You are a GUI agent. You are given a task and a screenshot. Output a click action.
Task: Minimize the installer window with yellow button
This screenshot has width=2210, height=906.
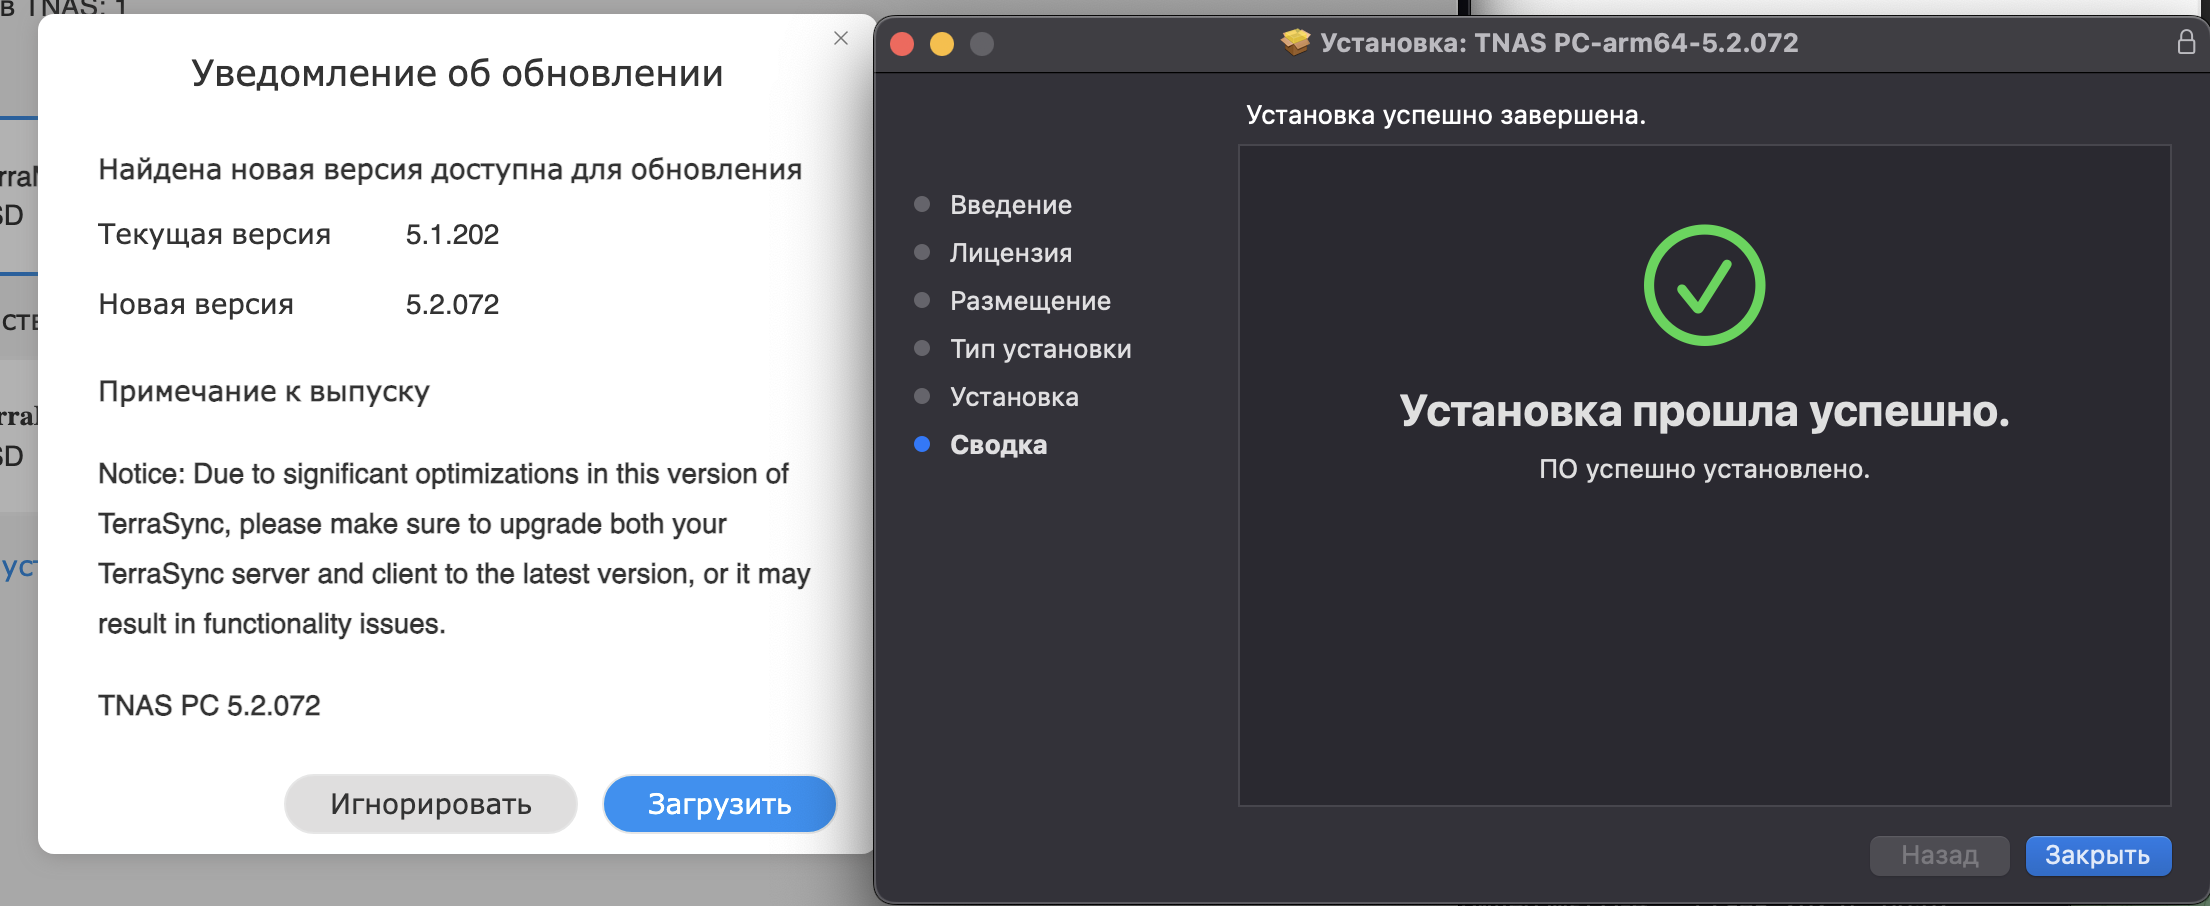point(942,44)
